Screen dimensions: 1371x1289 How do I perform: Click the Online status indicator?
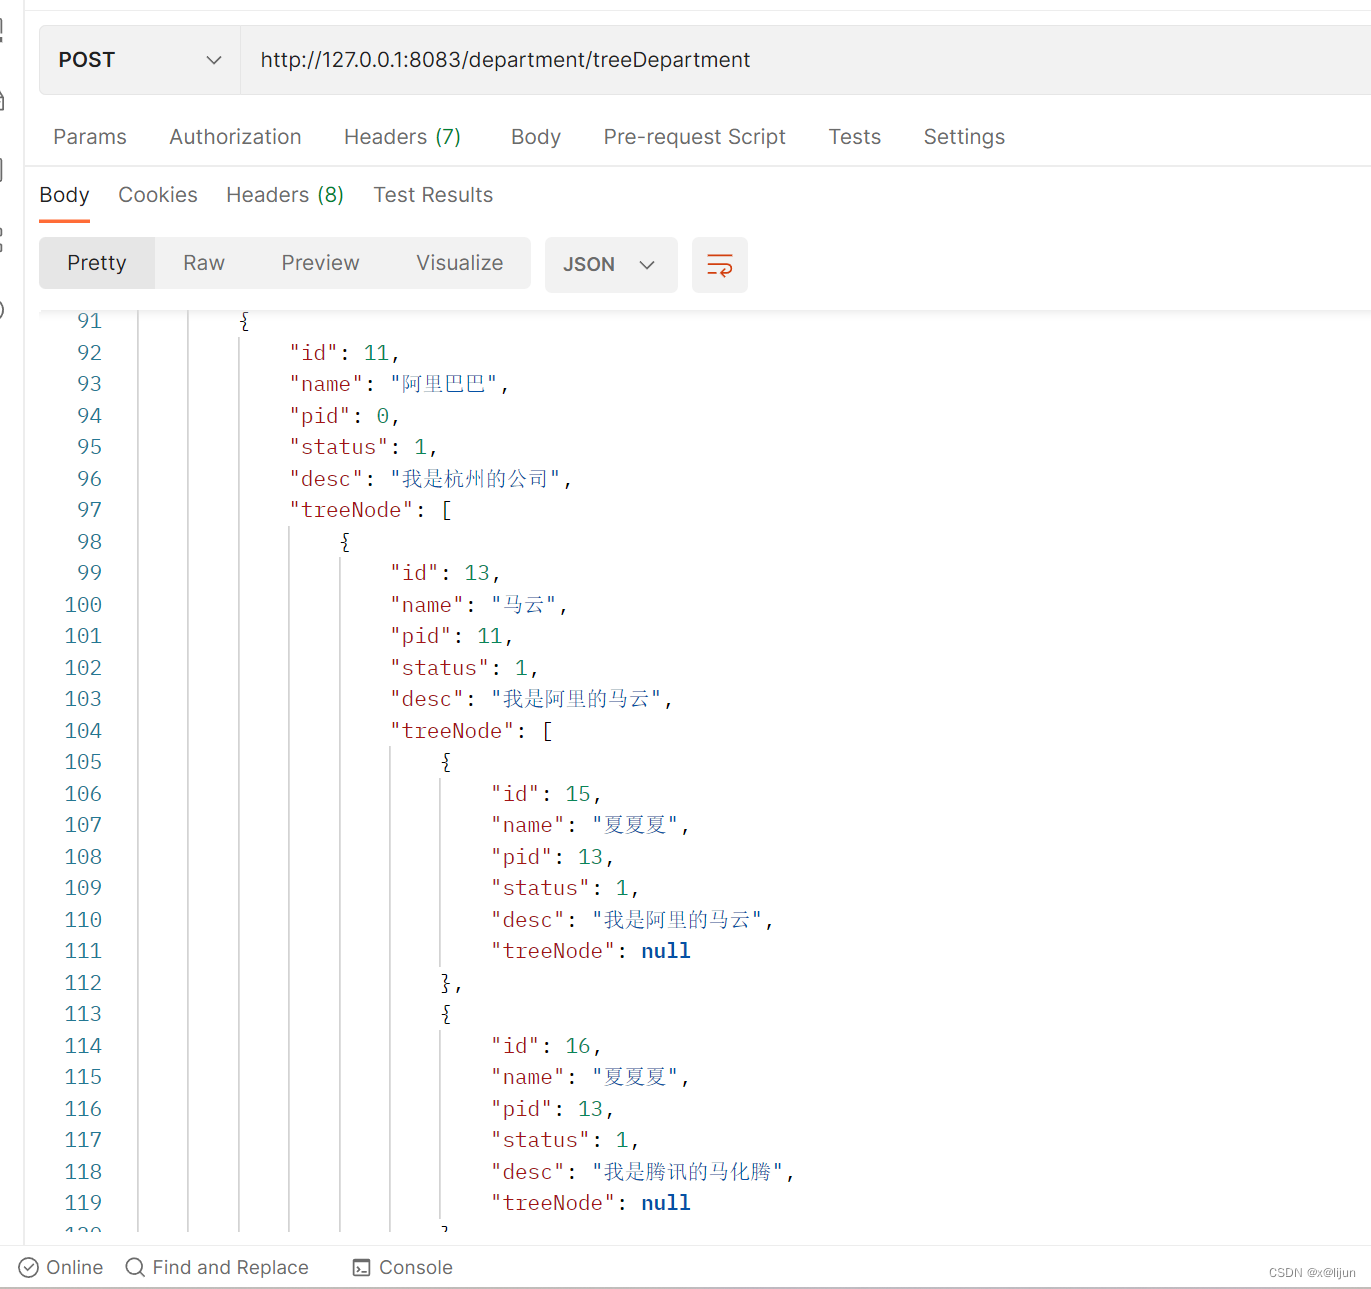[x=61, y=1267]
